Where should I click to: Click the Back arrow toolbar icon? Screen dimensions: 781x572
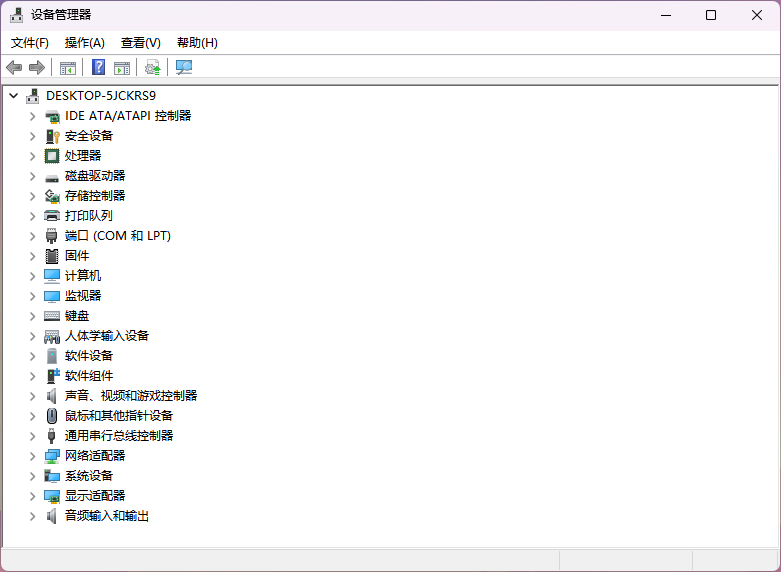14,67
